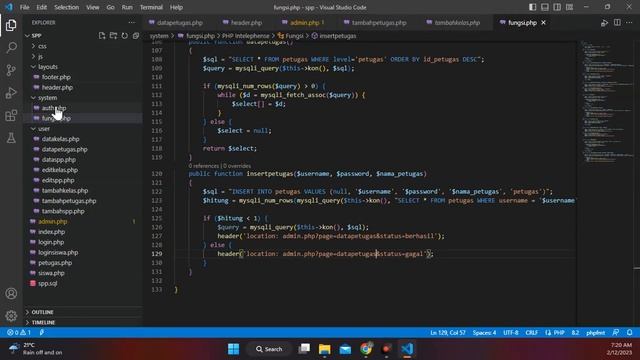This screenshot has width=640, height=360.
Task: Open the Accounts menu icon
Action: 11,293
